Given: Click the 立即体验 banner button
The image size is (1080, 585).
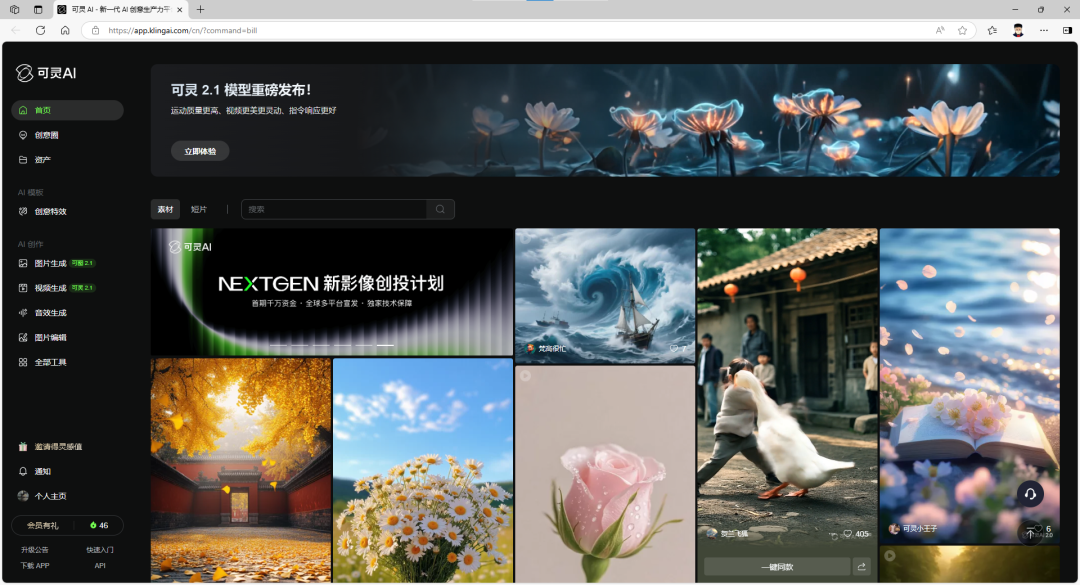Looking at the screenshot, I should point(200,151).
